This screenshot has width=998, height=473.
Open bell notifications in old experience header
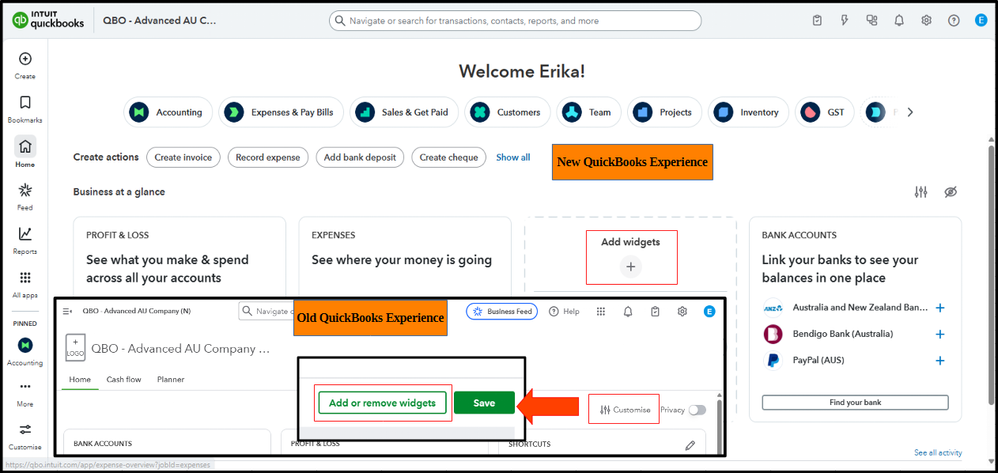point(628,311)
